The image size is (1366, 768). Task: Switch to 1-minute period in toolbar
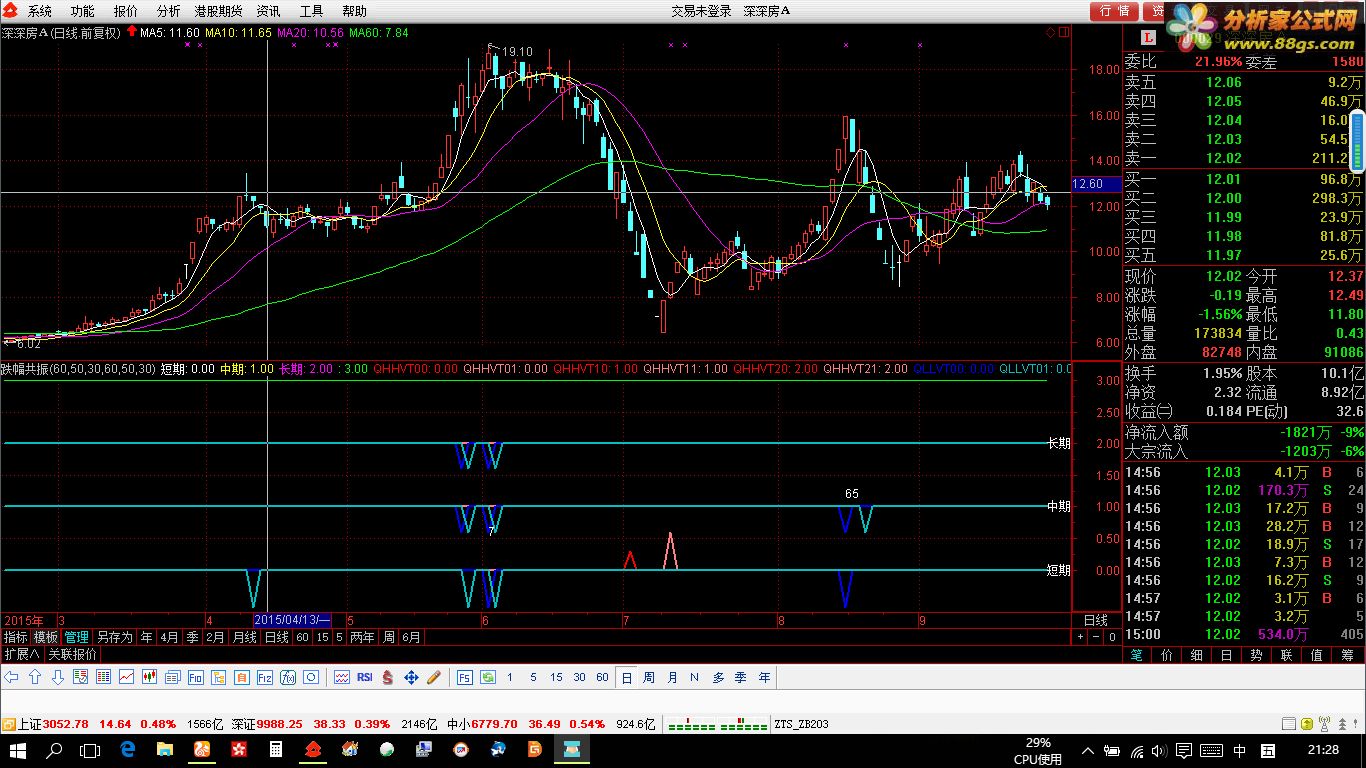510,677
